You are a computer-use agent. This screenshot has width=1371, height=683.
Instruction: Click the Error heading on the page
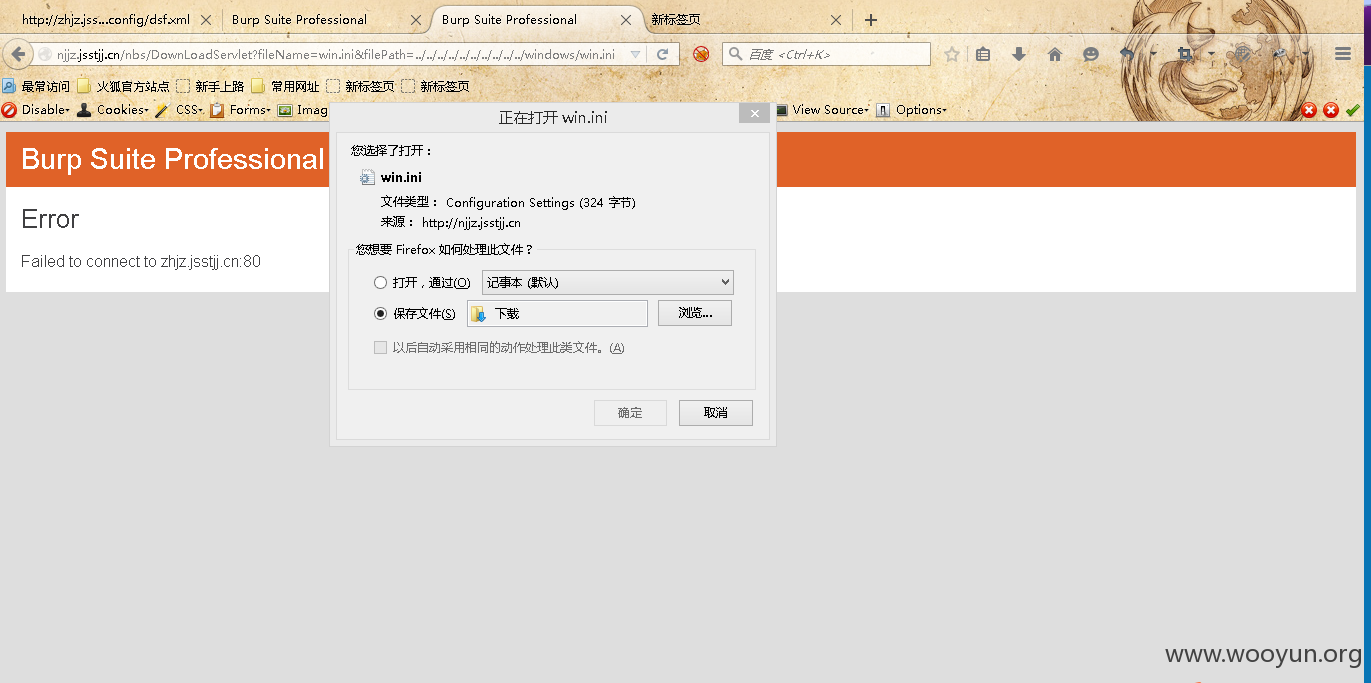click(50, 219)
